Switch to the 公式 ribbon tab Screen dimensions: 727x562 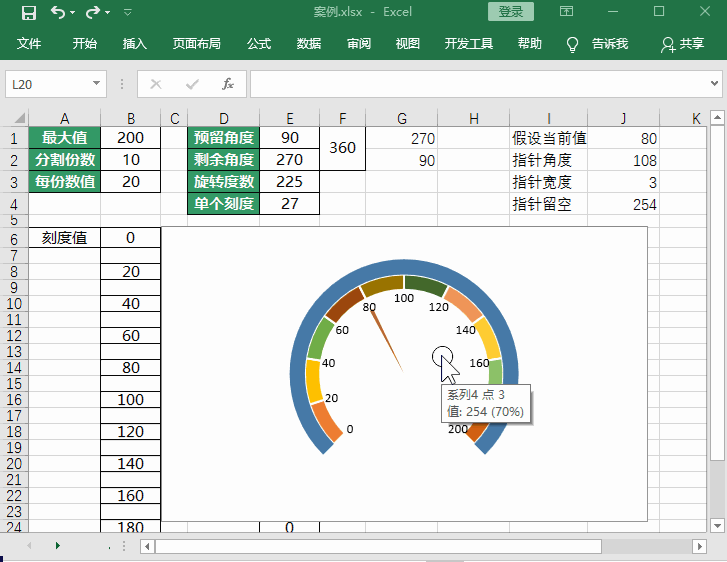pos(259,44)
